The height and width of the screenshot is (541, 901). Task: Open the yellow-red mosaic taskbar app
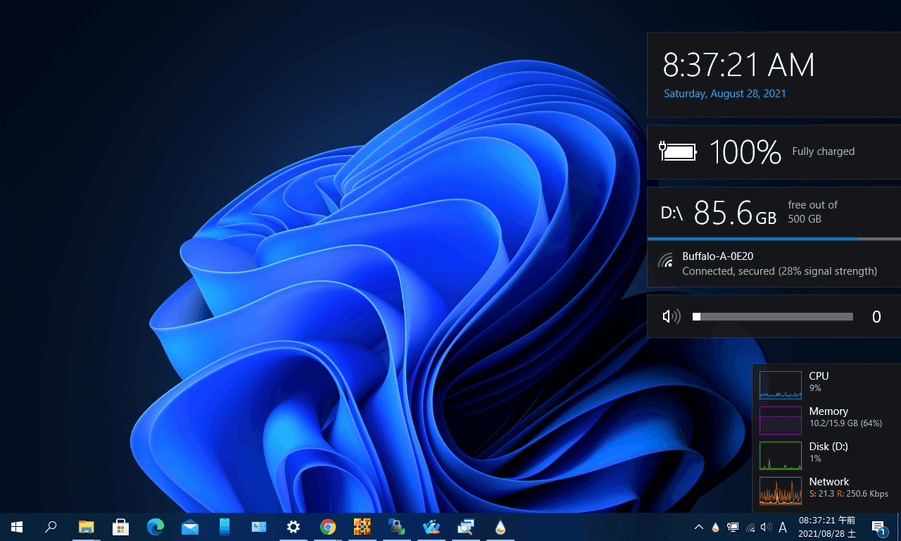coord(362,527)
